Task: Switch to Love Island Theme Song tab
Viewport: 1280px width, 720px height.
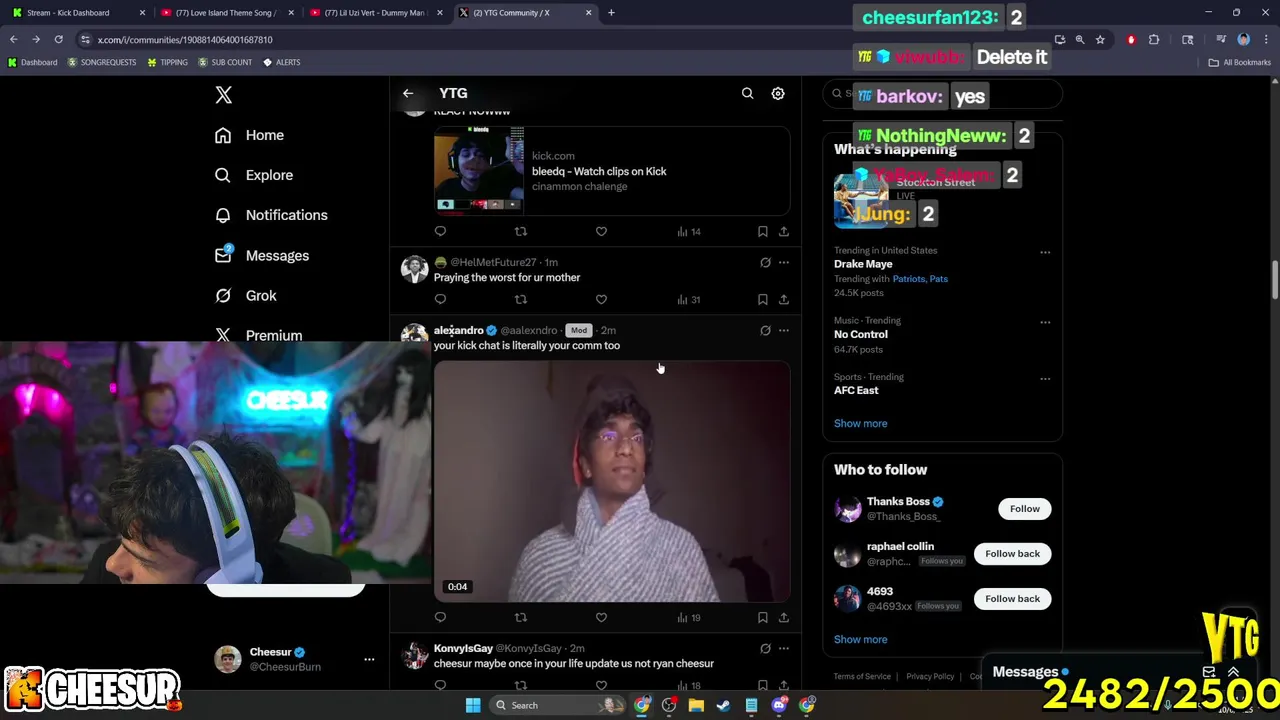Action: tap(226, 13)
